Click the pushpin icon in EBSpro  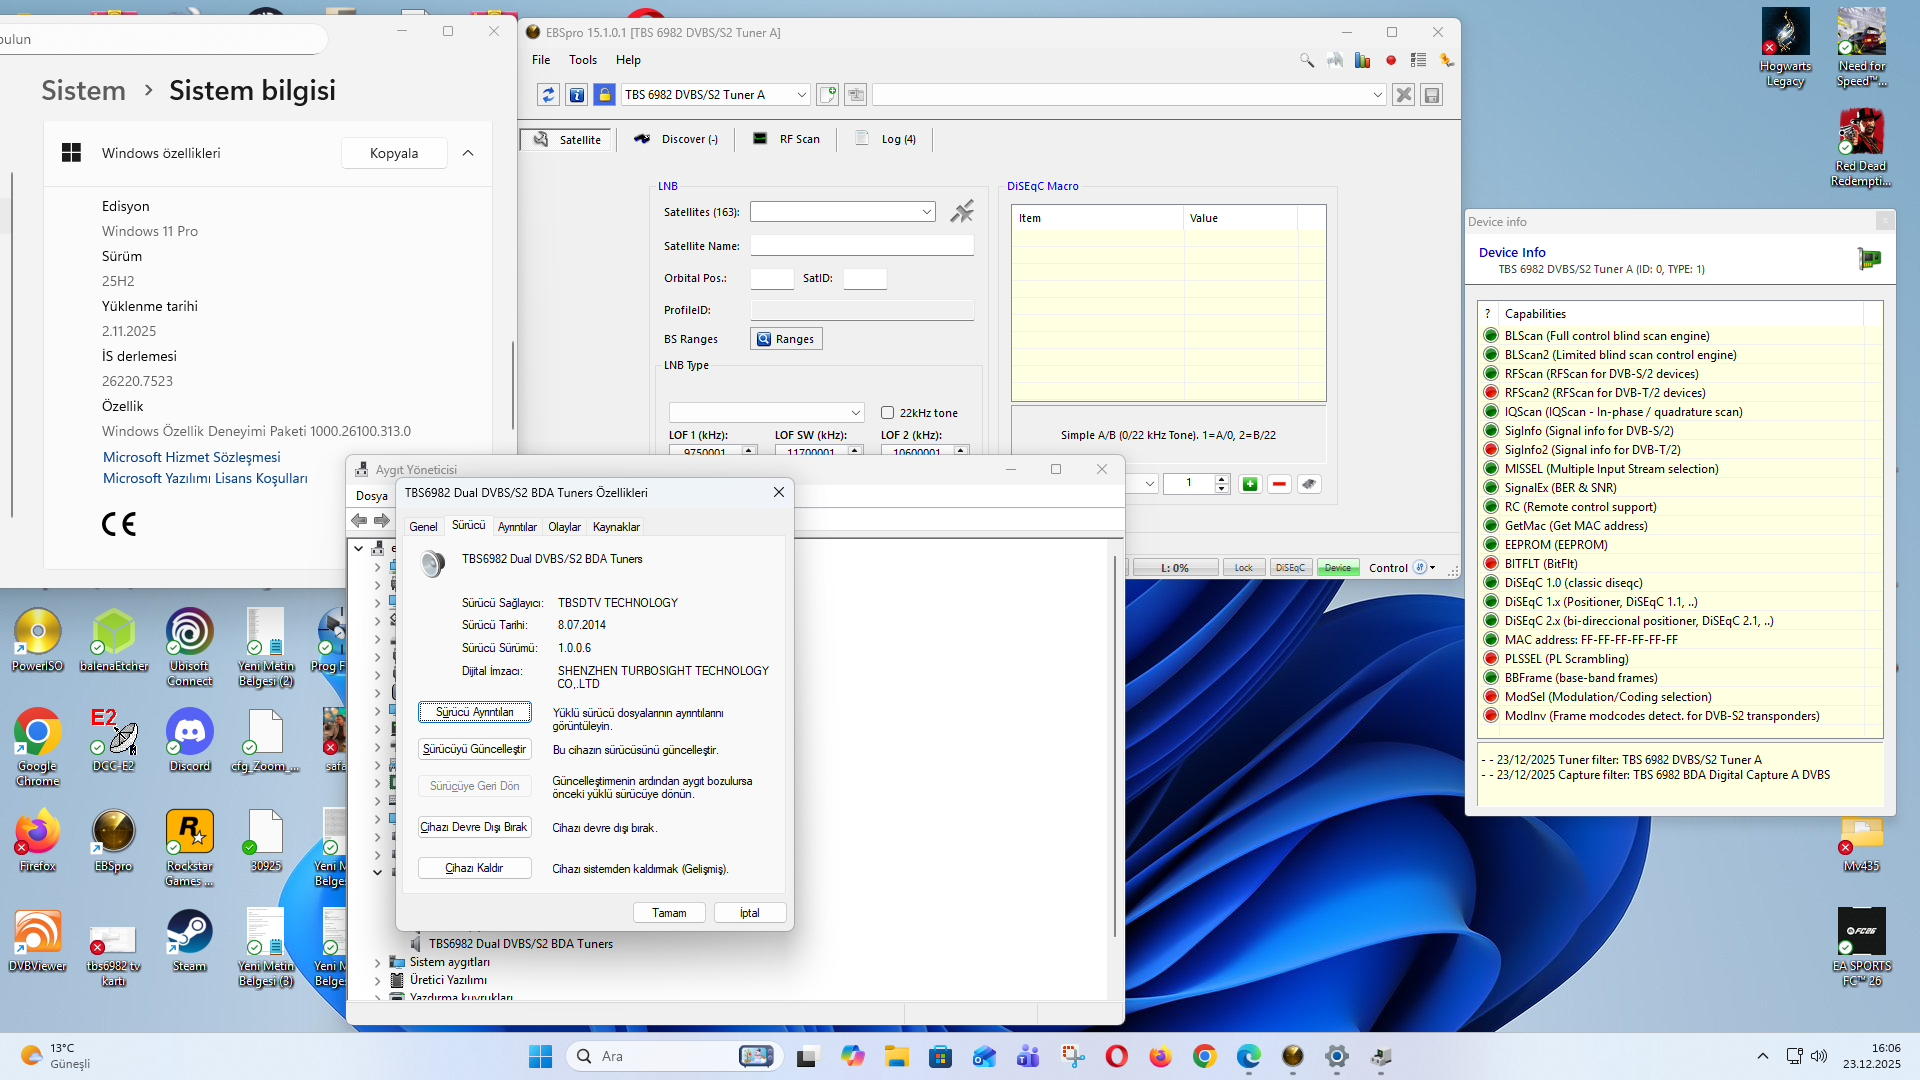click(1446, 60)
